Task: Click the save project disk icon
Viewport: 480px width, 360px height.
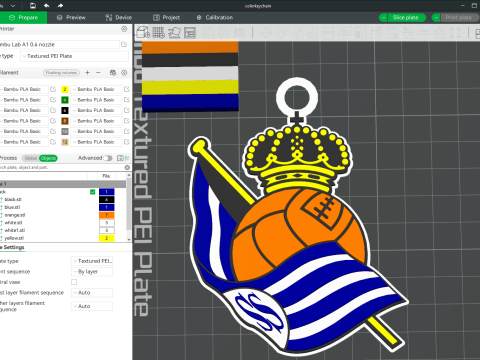Action: coord(33,6)
